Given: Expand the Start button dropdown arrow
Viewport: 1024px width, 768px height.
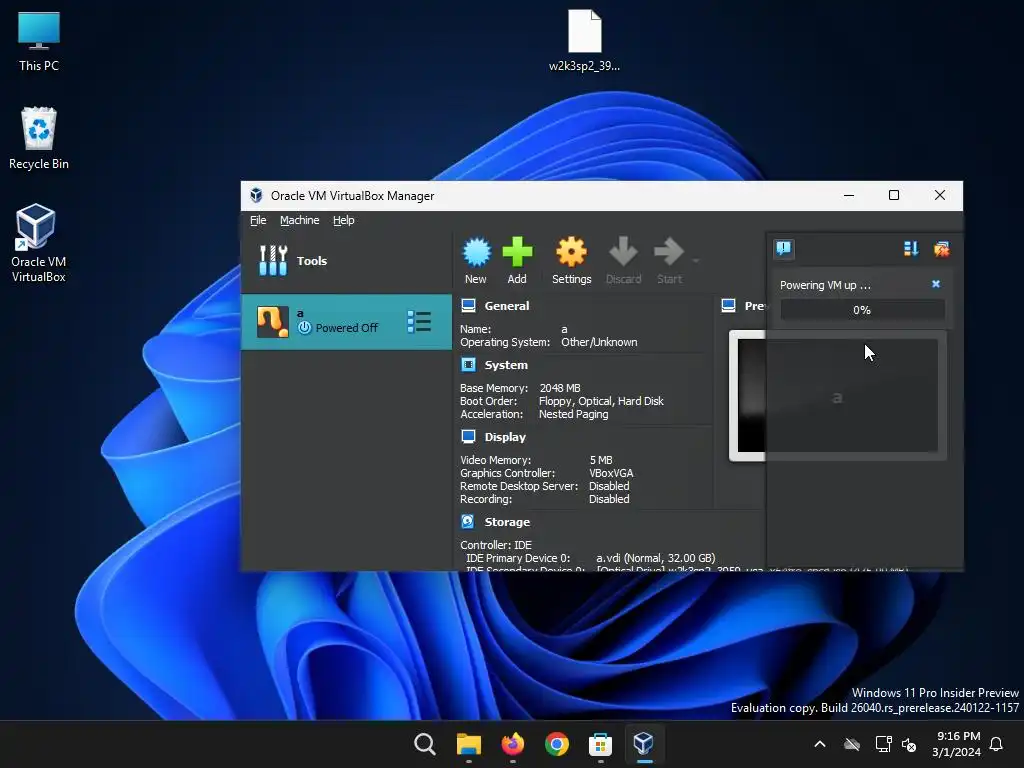Looking at the screenshot, I should pos(696,261).
